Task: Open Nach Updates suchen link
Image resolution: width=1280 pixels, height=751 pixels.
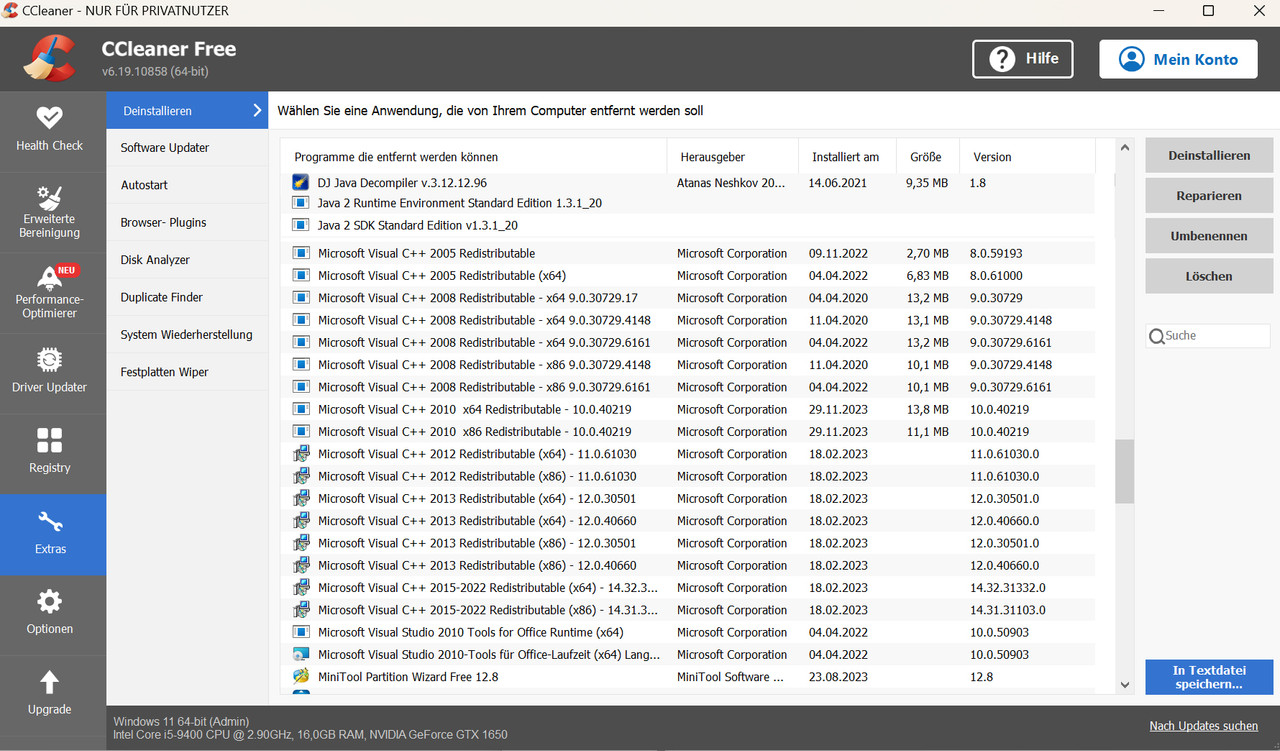Action: [x=1203, y=725]
